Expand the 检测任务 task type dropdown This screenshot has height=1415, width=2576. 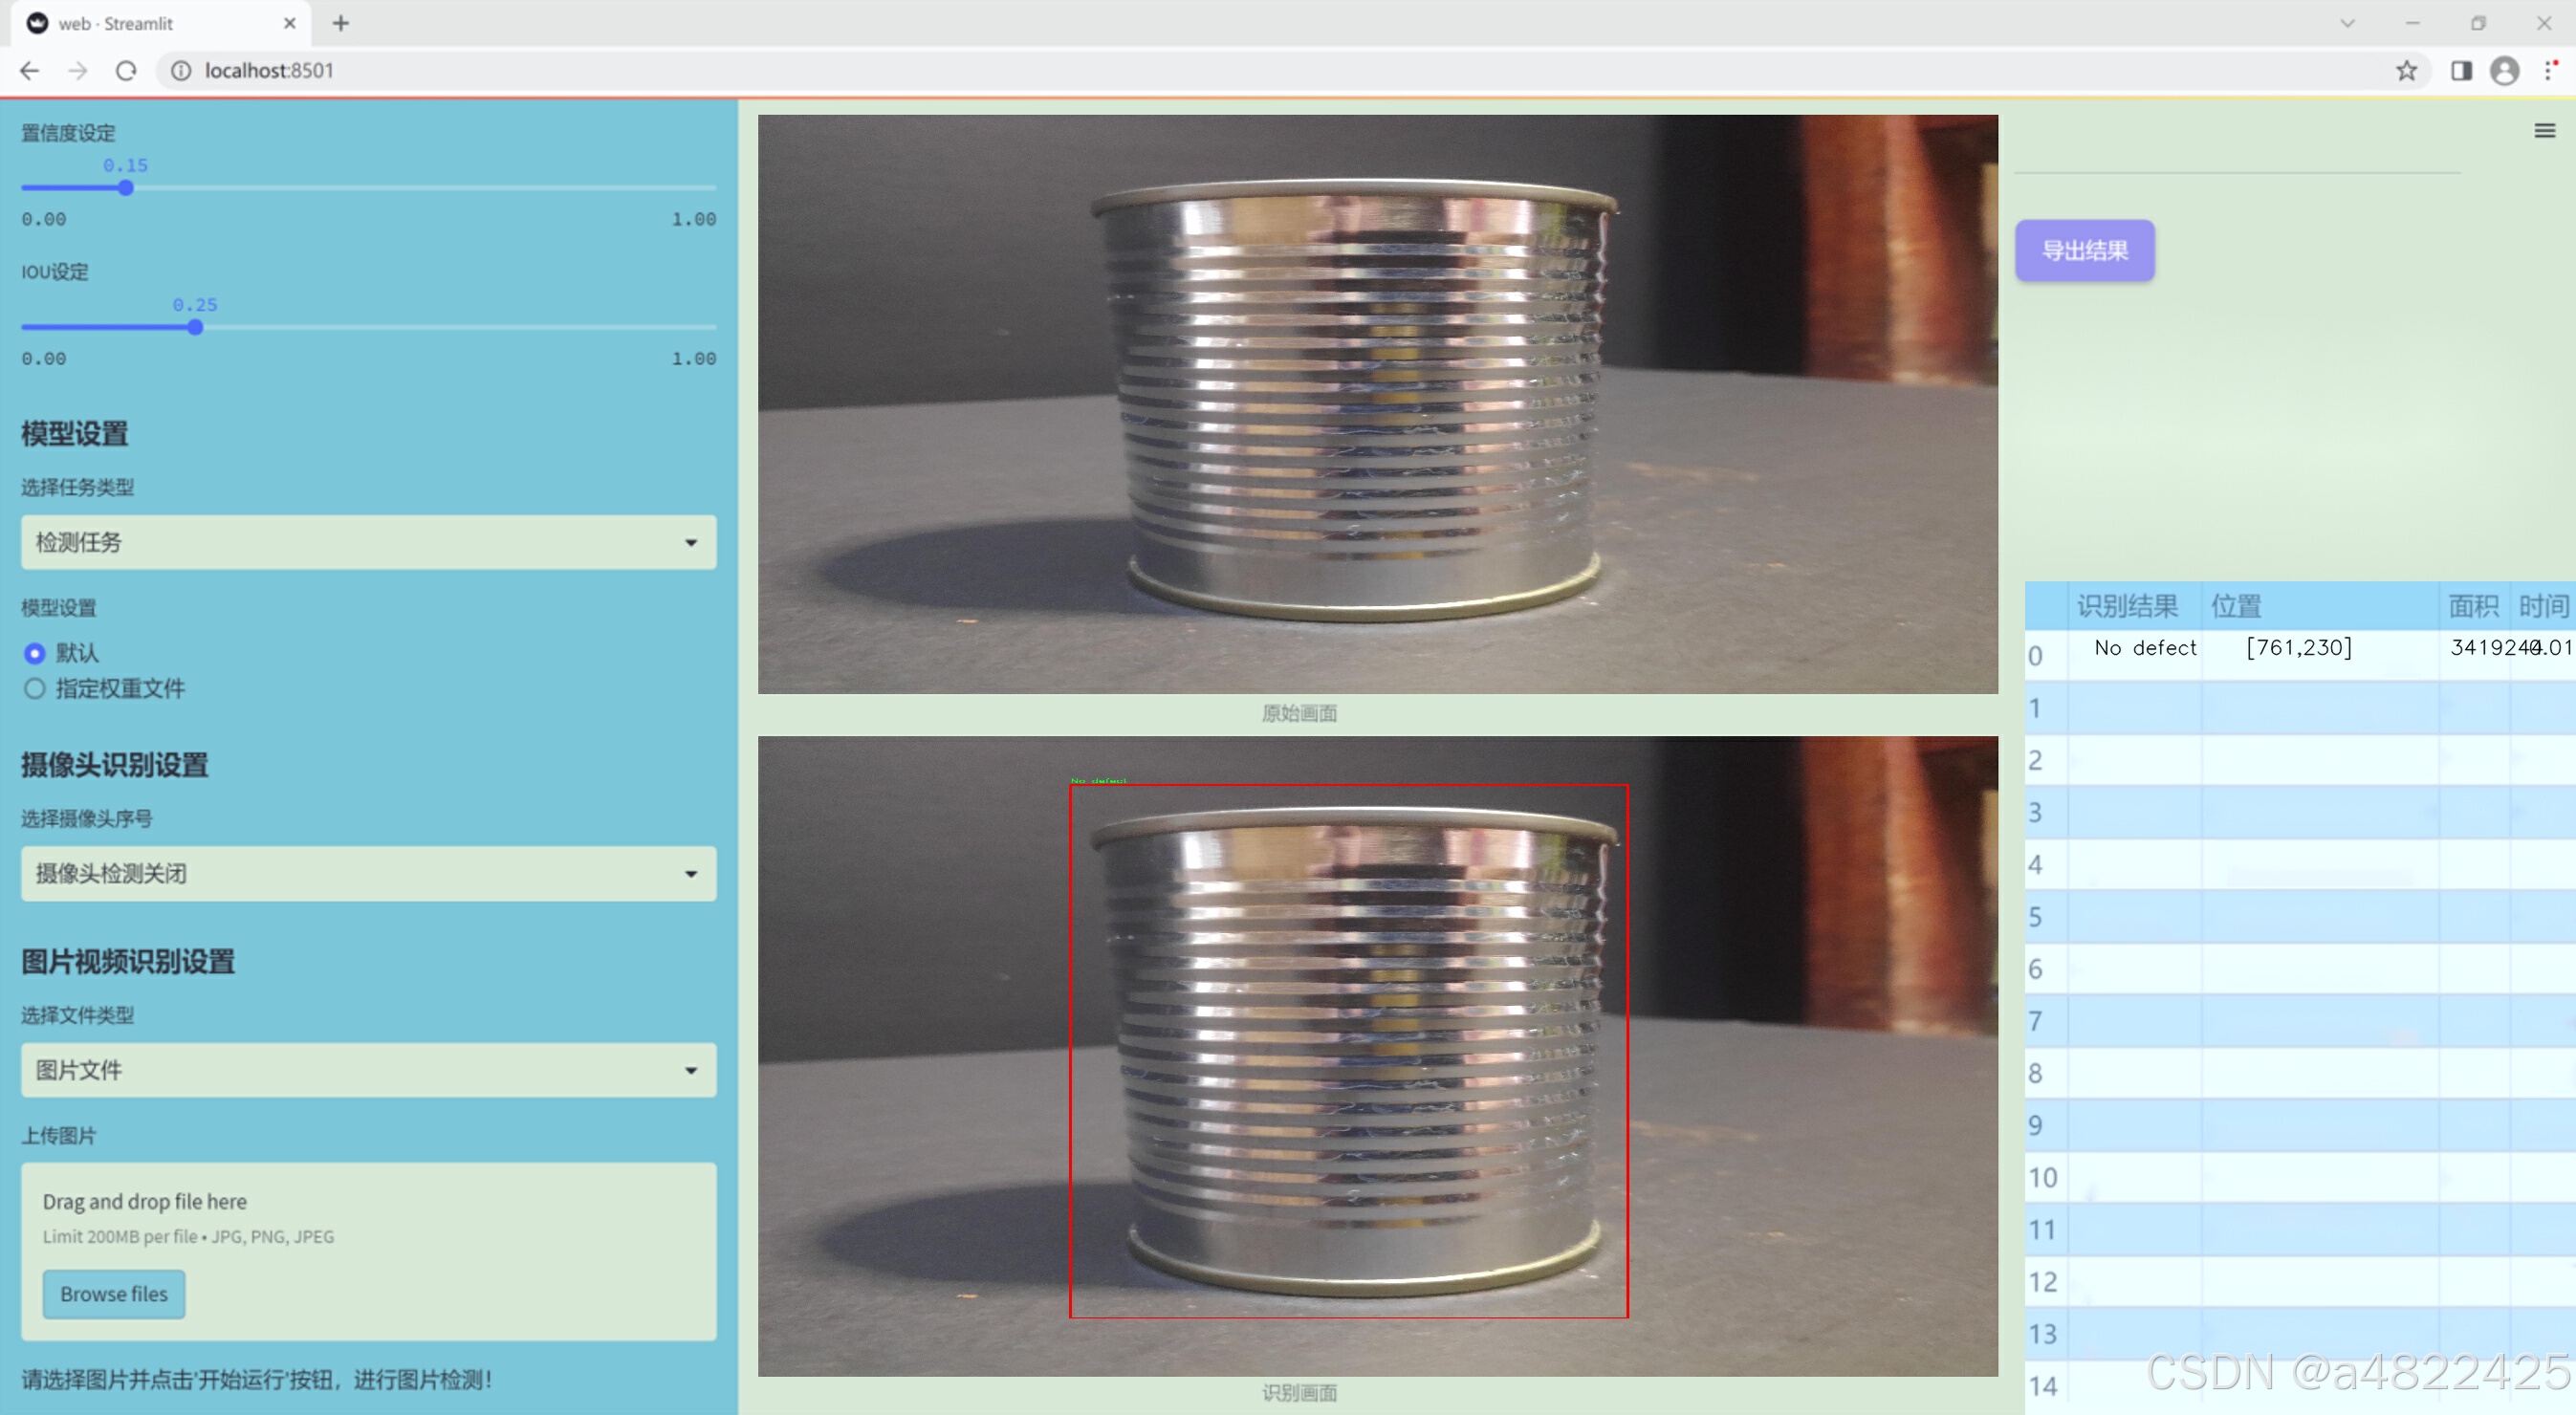pos(368,542)
